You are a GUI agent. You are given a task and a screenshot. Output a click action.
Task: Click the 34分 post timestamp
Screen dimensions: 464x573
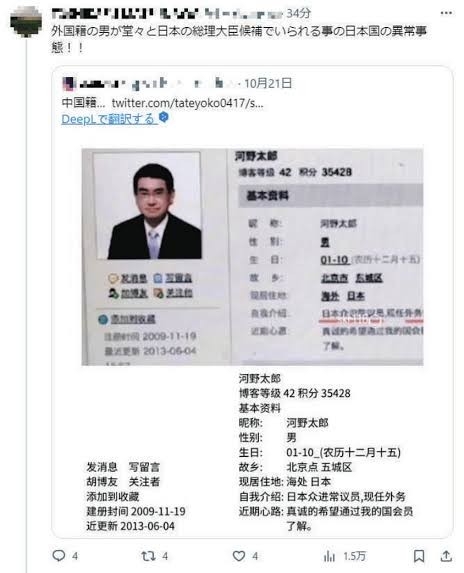(x=298, y=14)
